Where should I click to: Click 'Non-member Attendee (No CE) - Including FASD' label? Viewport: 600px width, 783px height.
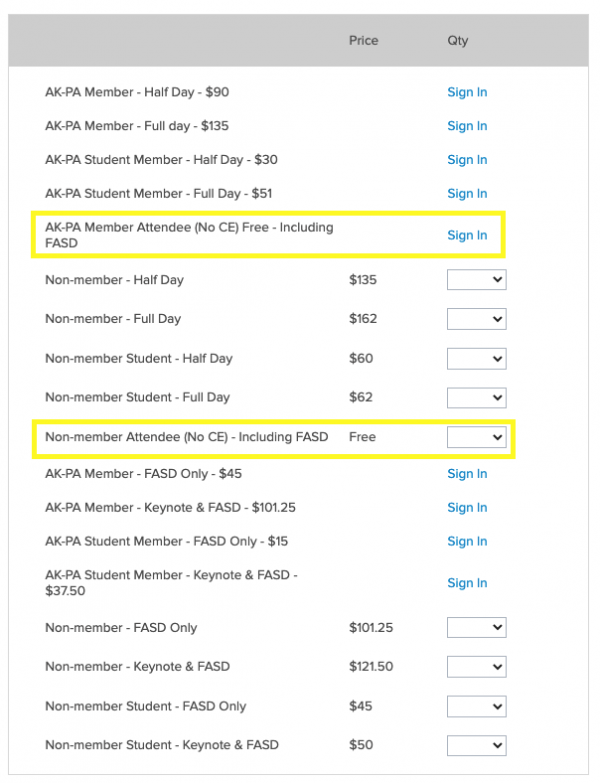point(187,437)
